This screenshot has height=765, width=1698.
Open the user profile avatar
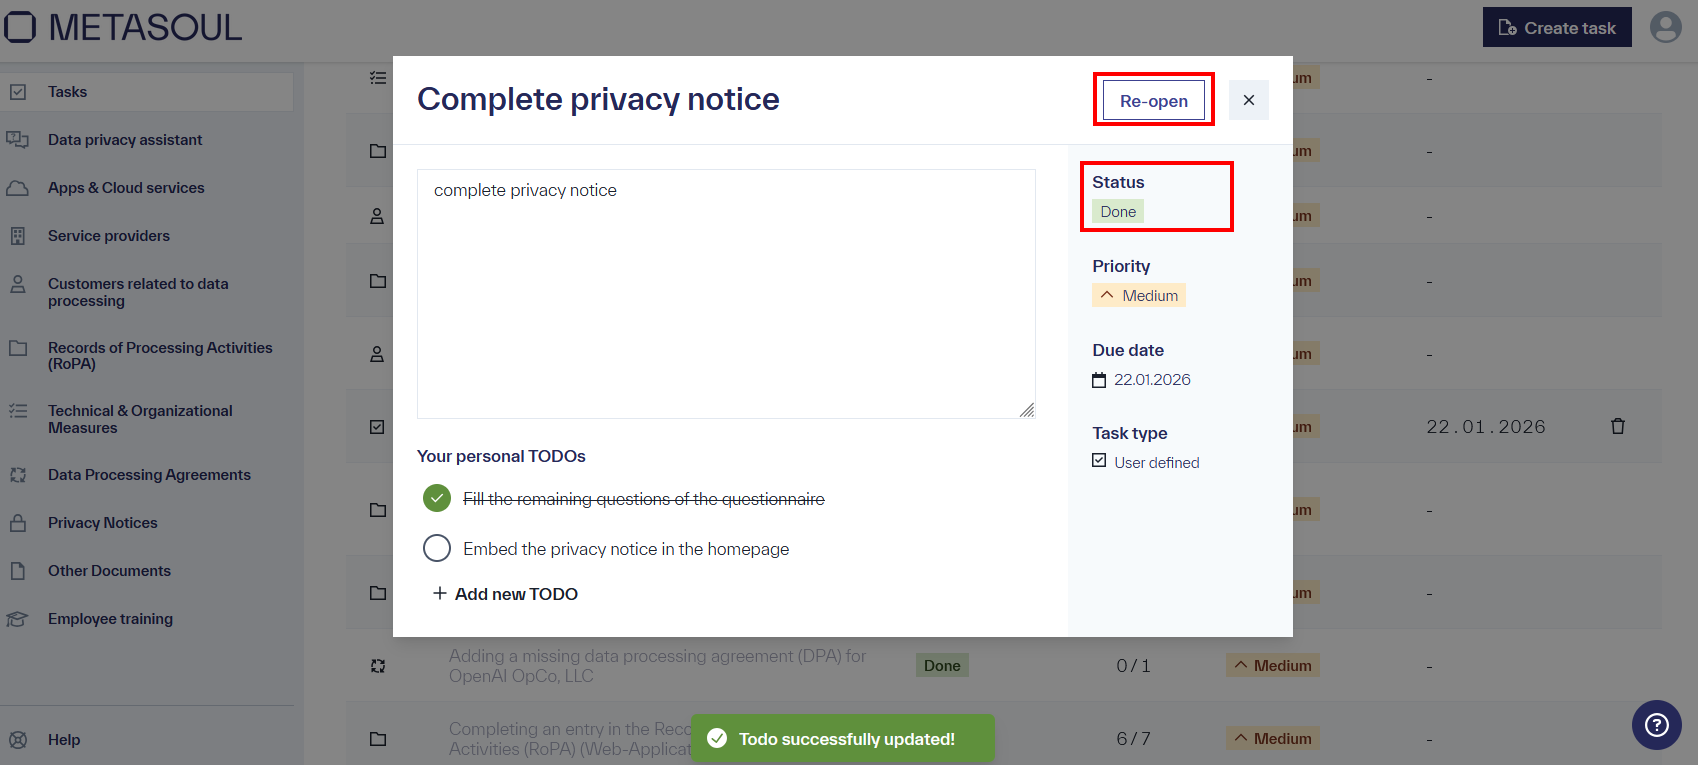point(1665,27)
